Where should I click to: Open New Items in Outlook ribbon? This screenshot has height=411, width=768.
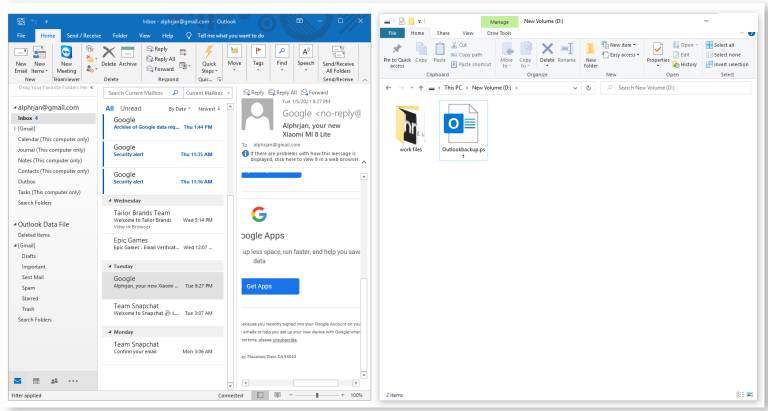click(x=39, y=60)
